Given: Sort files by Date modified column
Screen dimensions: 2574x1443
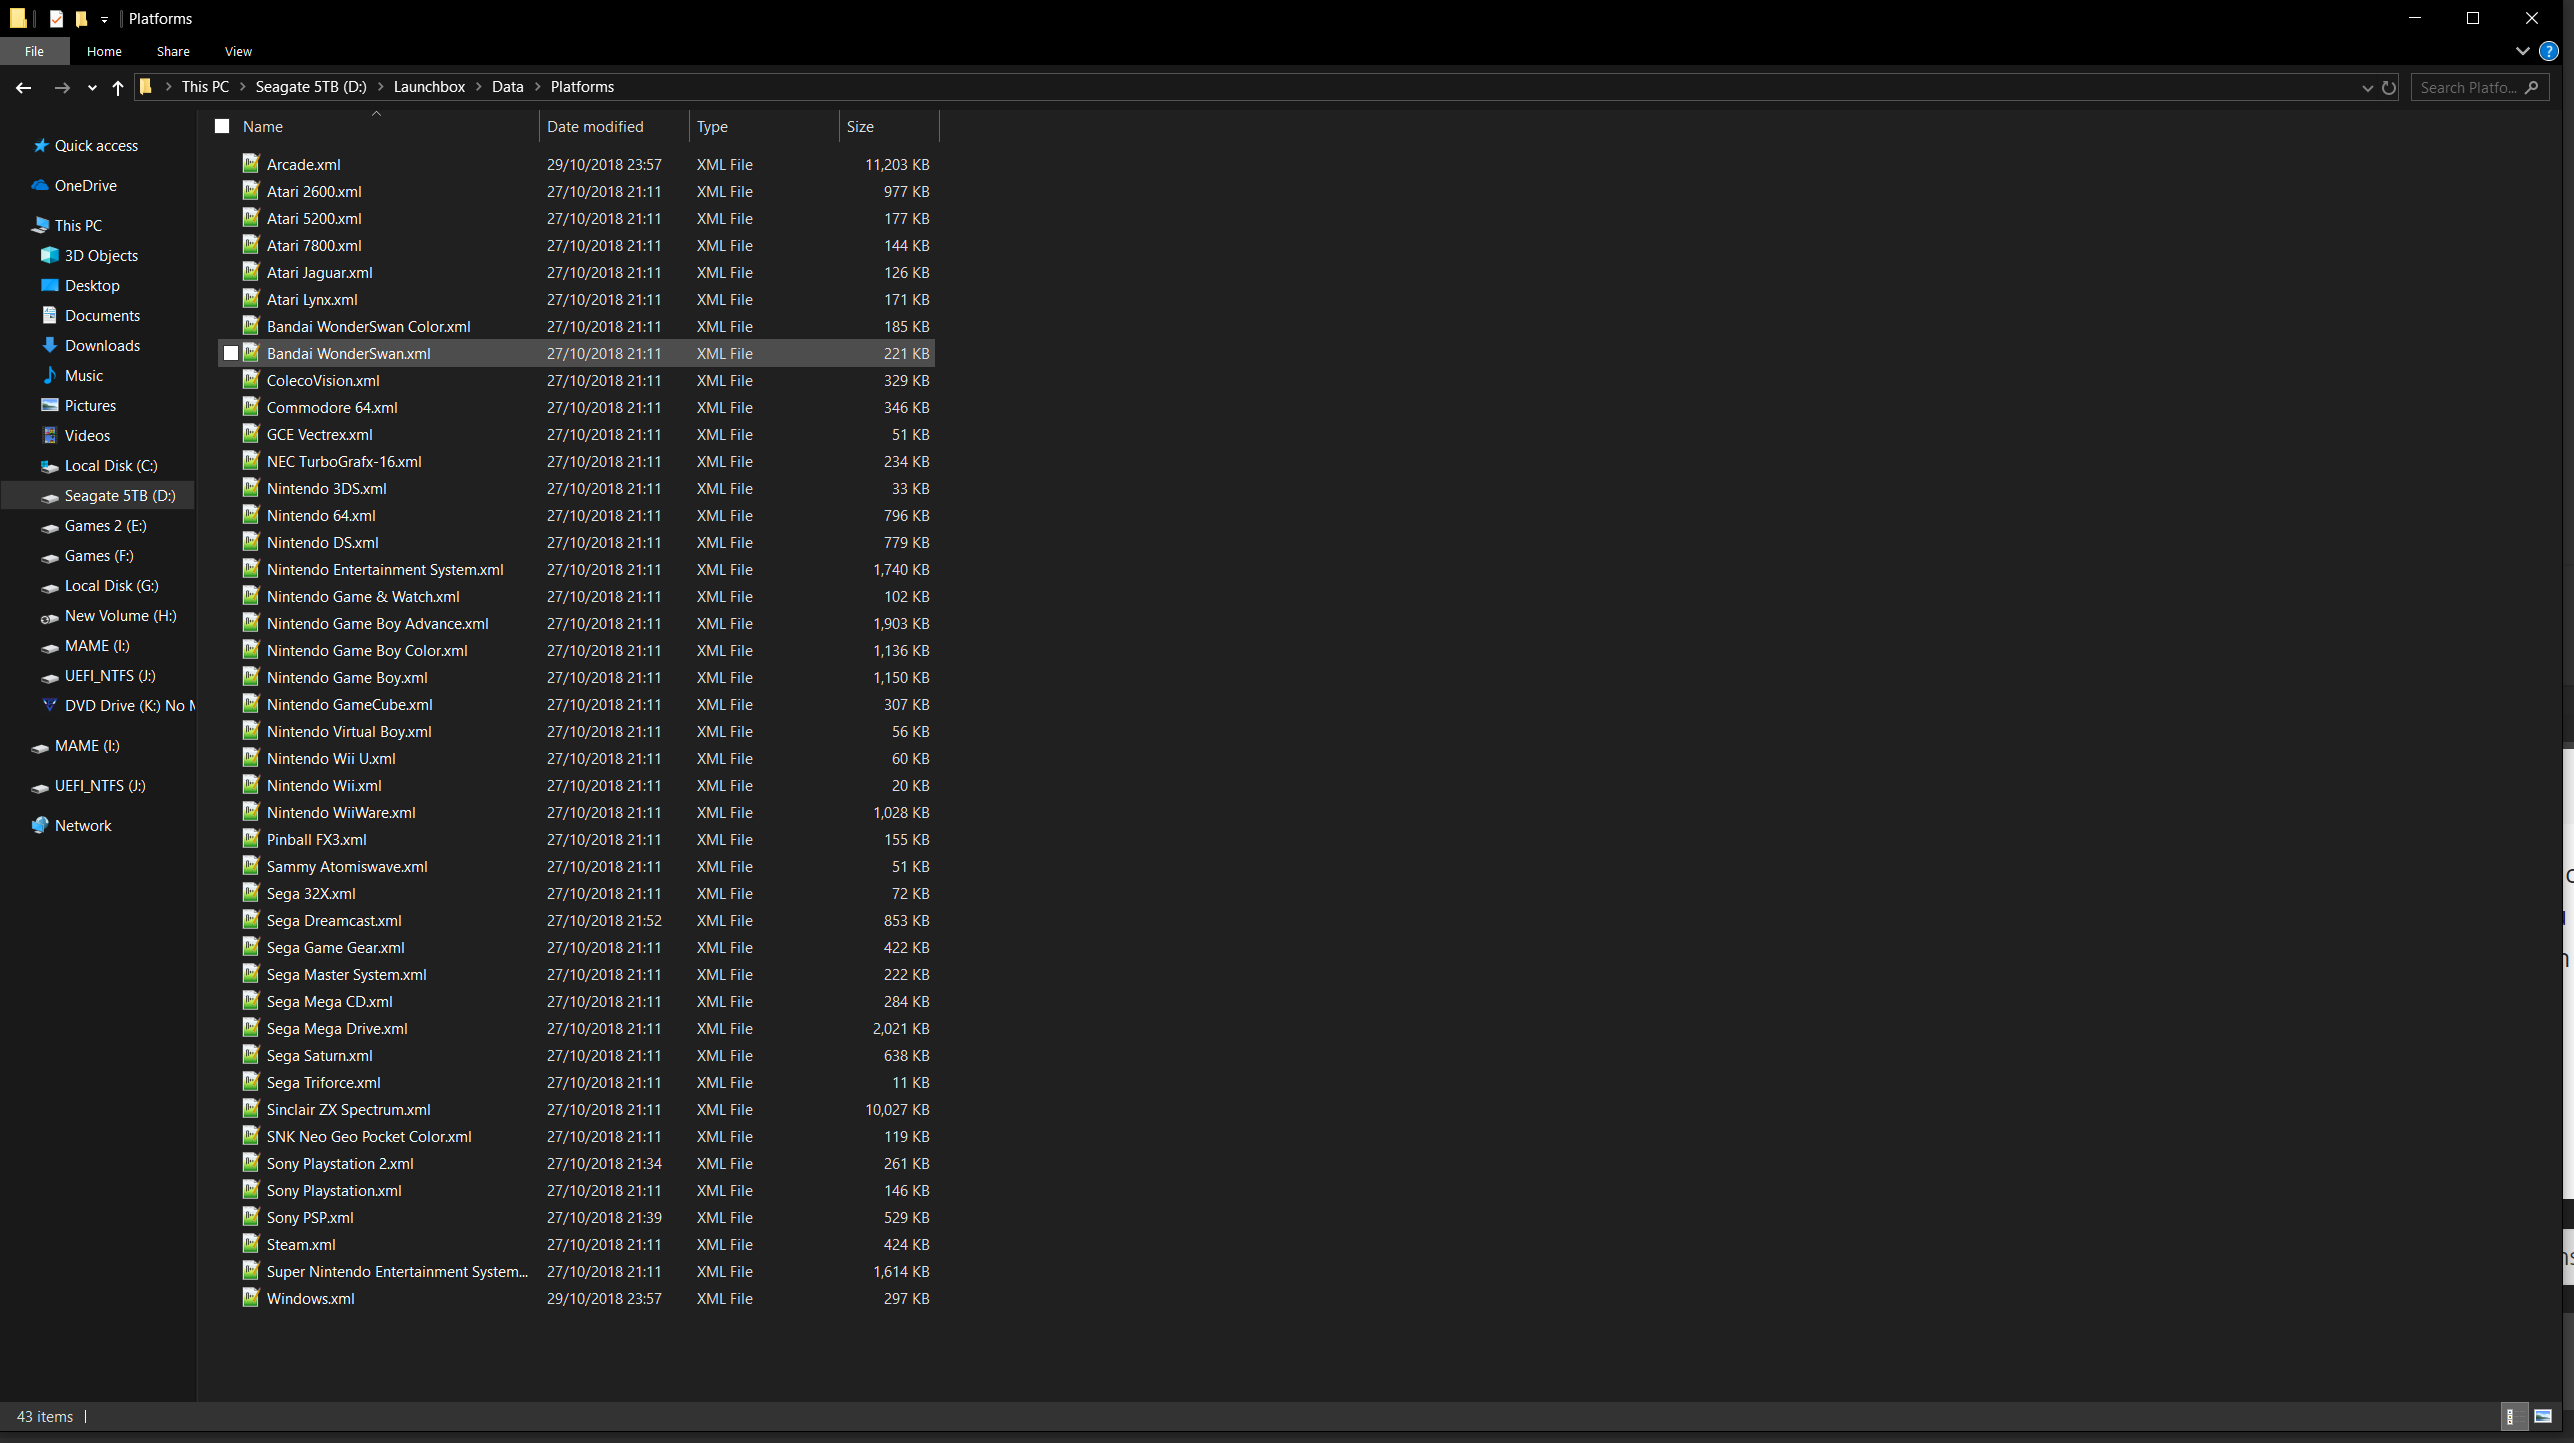Looking at the screenshot, I should coord(595,126).
